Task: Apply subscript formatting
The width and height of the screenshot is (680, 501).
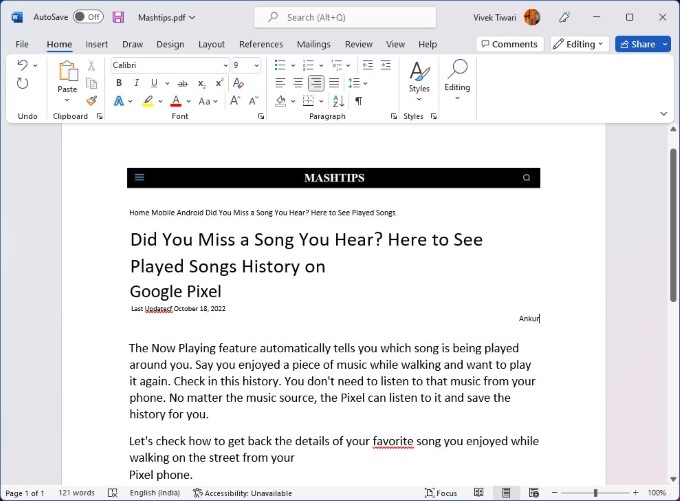Action: tap(202, 83)
